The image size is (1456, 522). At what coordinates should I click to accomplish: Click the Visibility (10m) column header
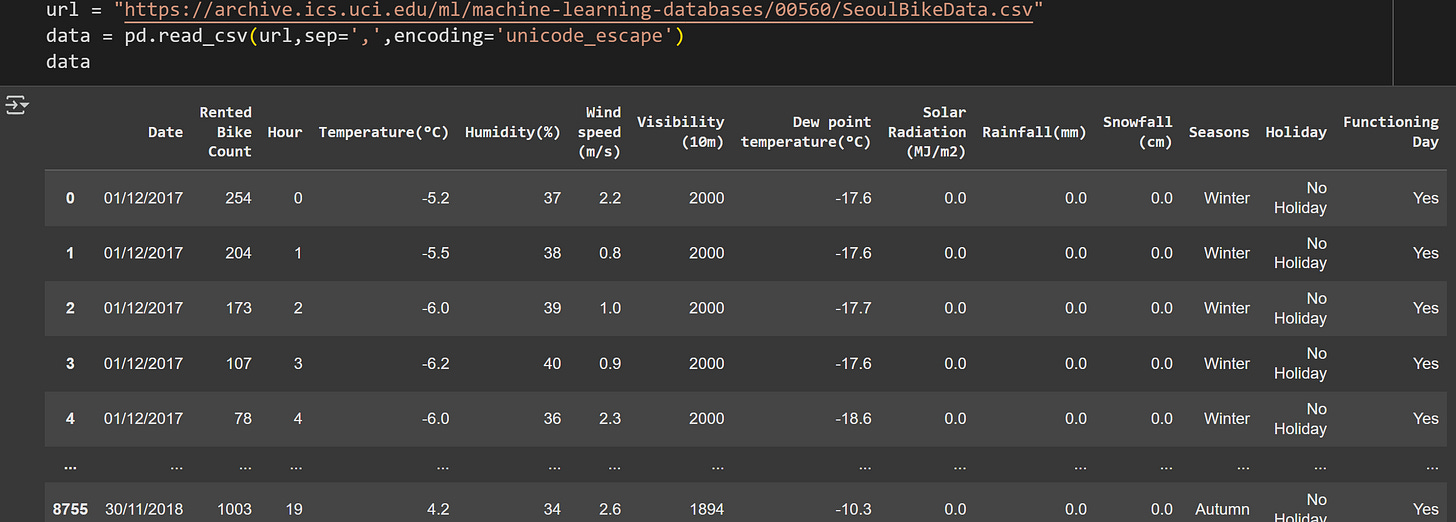click(680, 132)
